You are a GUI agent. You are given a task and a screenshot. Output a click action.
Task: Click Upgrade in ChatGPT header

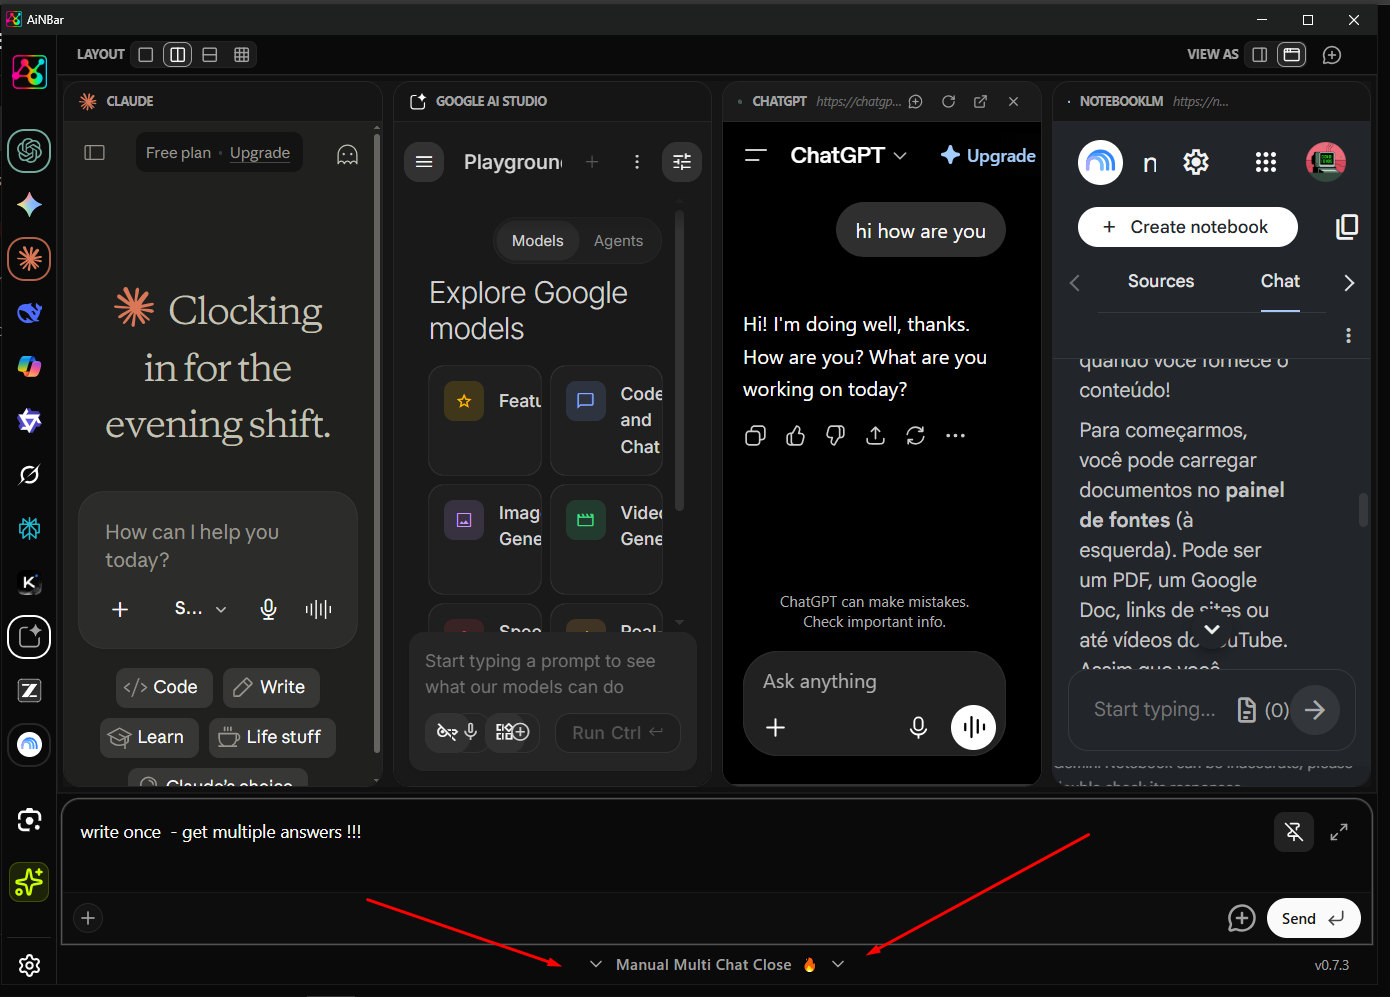[x=988, y=155]
